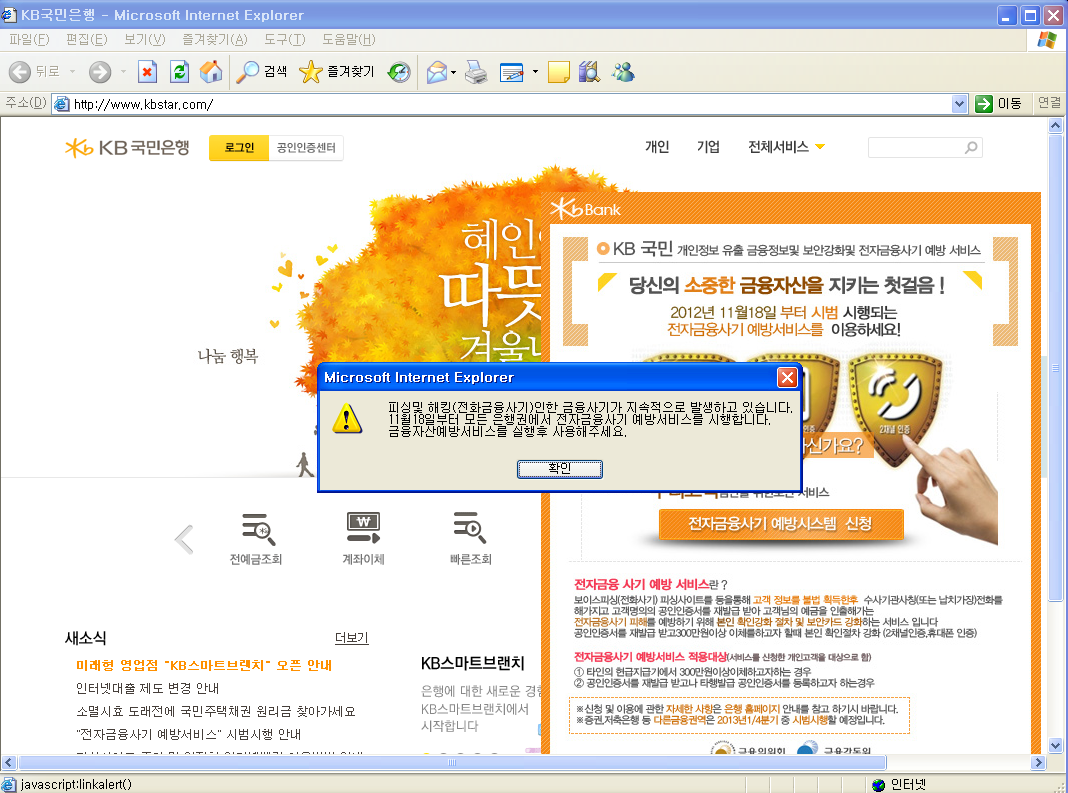Click inside the site search input field
Image resolution: width=1068 pixels, height=793 pixels.
point(915,147)
